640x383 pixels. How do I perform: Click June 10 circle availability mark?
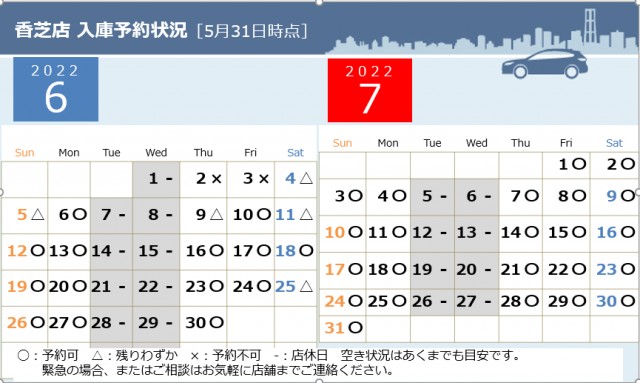264,214
